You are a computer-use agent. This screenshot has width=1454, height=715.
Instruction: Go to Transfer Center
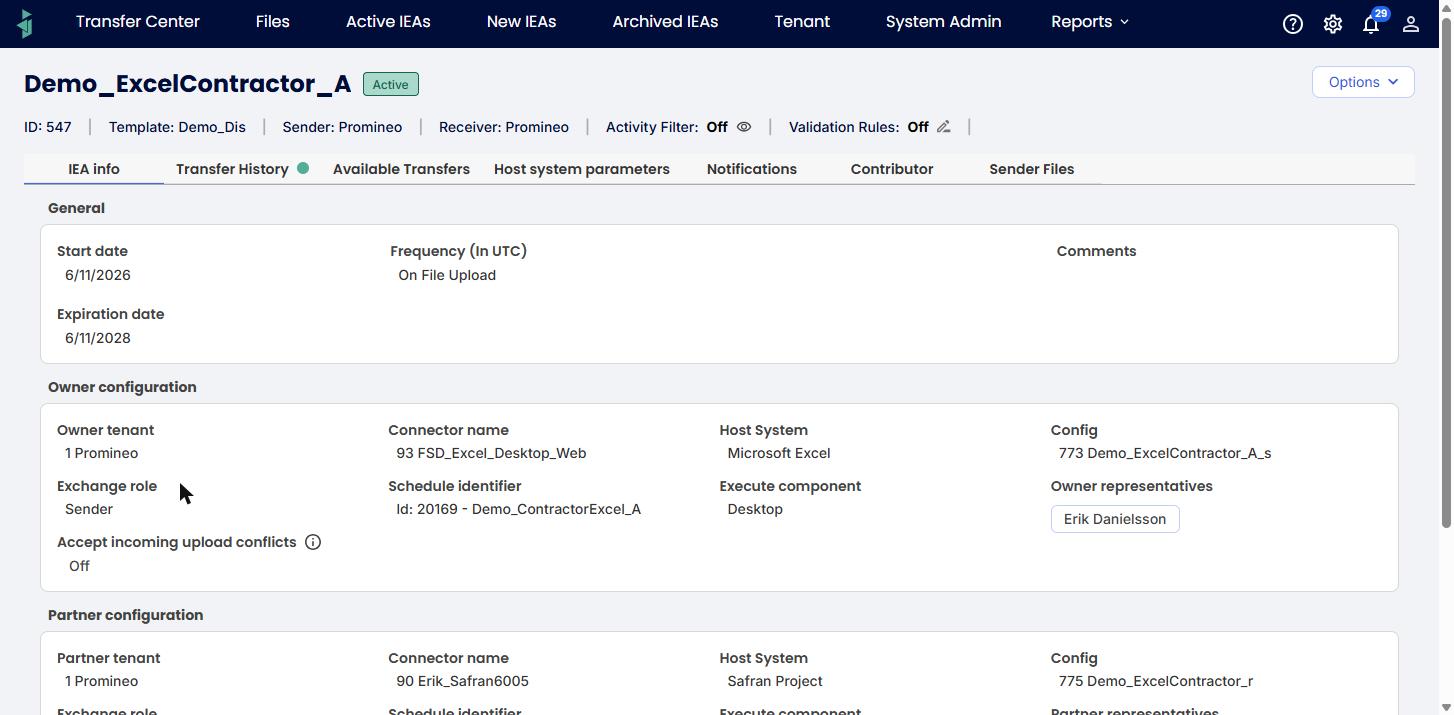[x=138, y=22]
